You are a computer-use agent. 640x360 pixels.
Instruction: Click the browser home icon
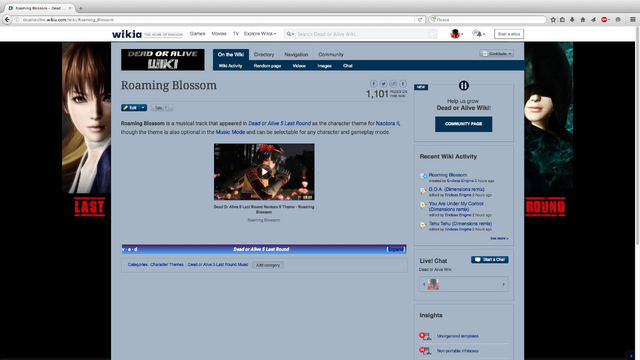pos(582,20)
